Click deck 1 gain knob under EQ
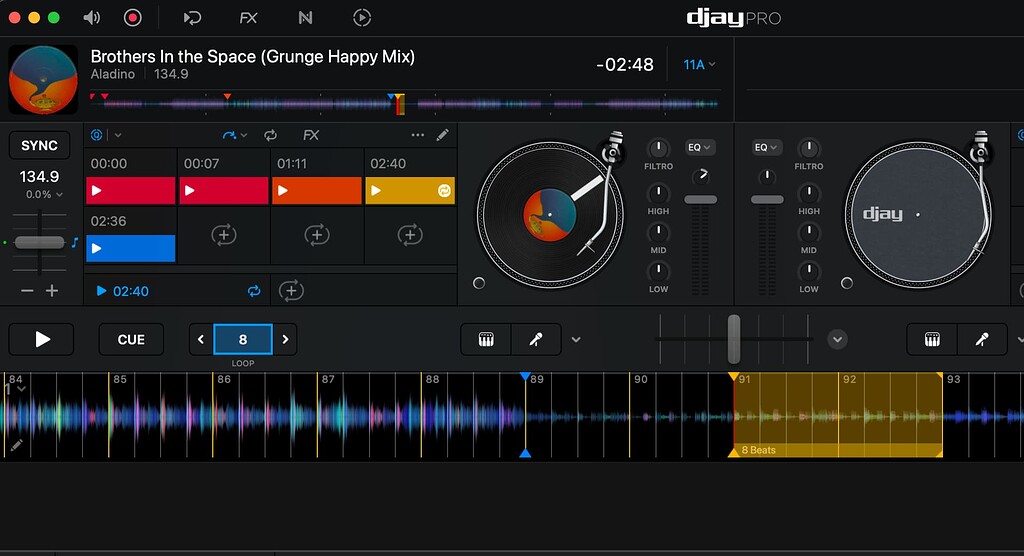Viewport: 1024px width, 556px height. click(700, 176)
